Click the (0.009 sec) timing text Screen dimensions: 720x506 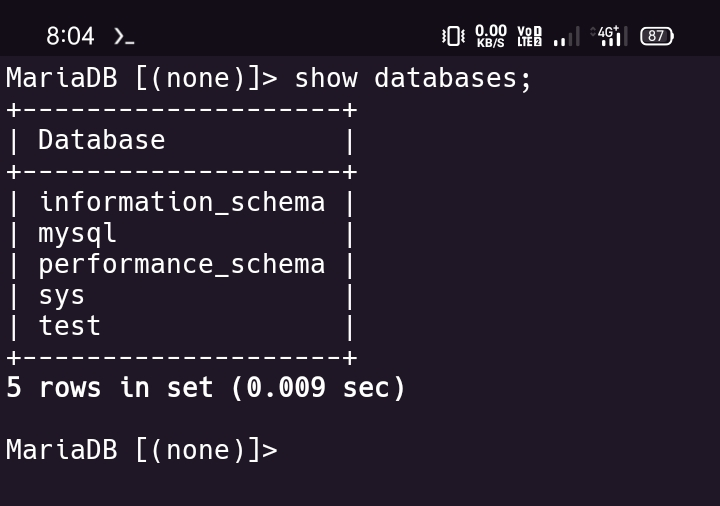point(318,388)
